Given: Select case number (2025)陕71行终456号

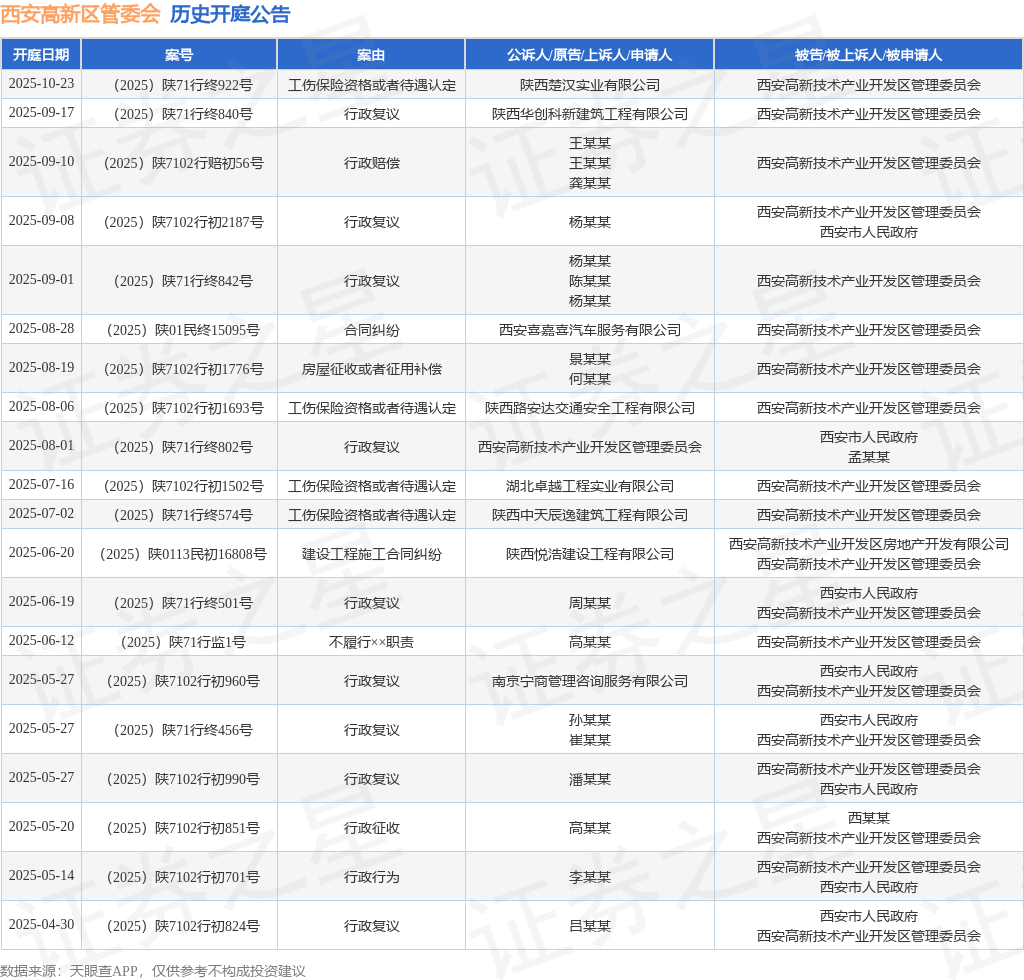Looking at the screenshot, I should pos(180,730).
